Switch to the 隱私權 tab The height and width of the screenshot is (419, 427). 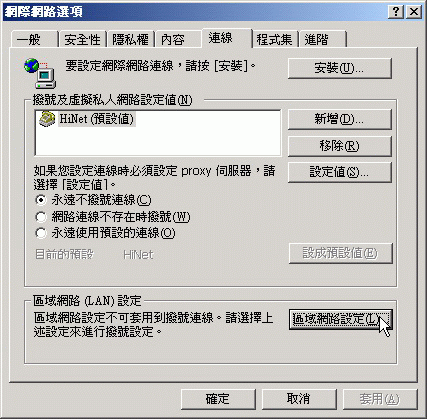click(130, 40)
